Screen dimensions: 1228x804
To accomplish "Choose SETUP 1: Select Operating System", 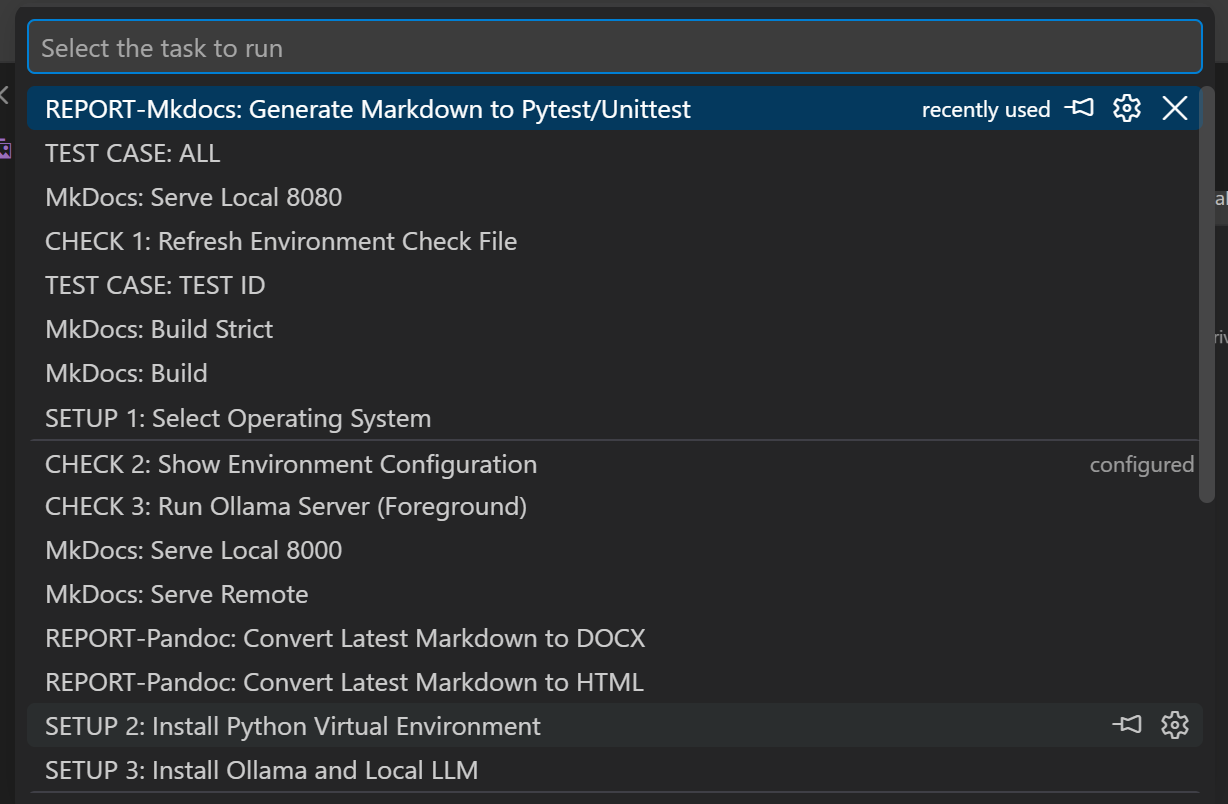I will coord(614,417).
